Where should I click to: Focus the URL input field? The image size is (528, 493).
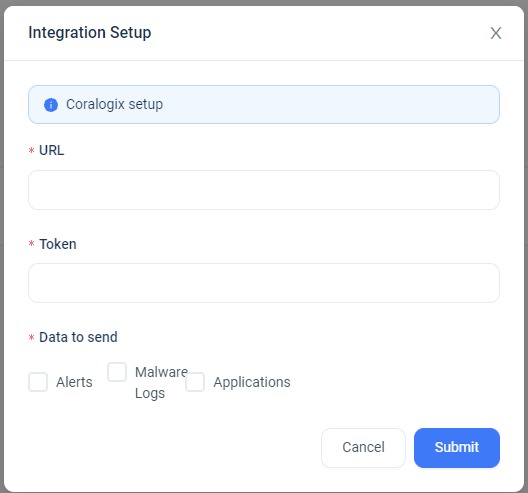(264, 190)
